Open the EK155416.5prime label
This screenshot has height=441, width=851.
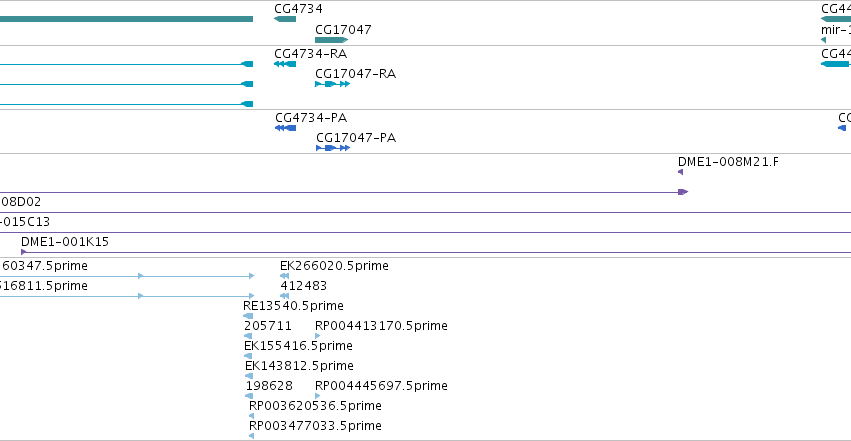(x=298, y=346)
